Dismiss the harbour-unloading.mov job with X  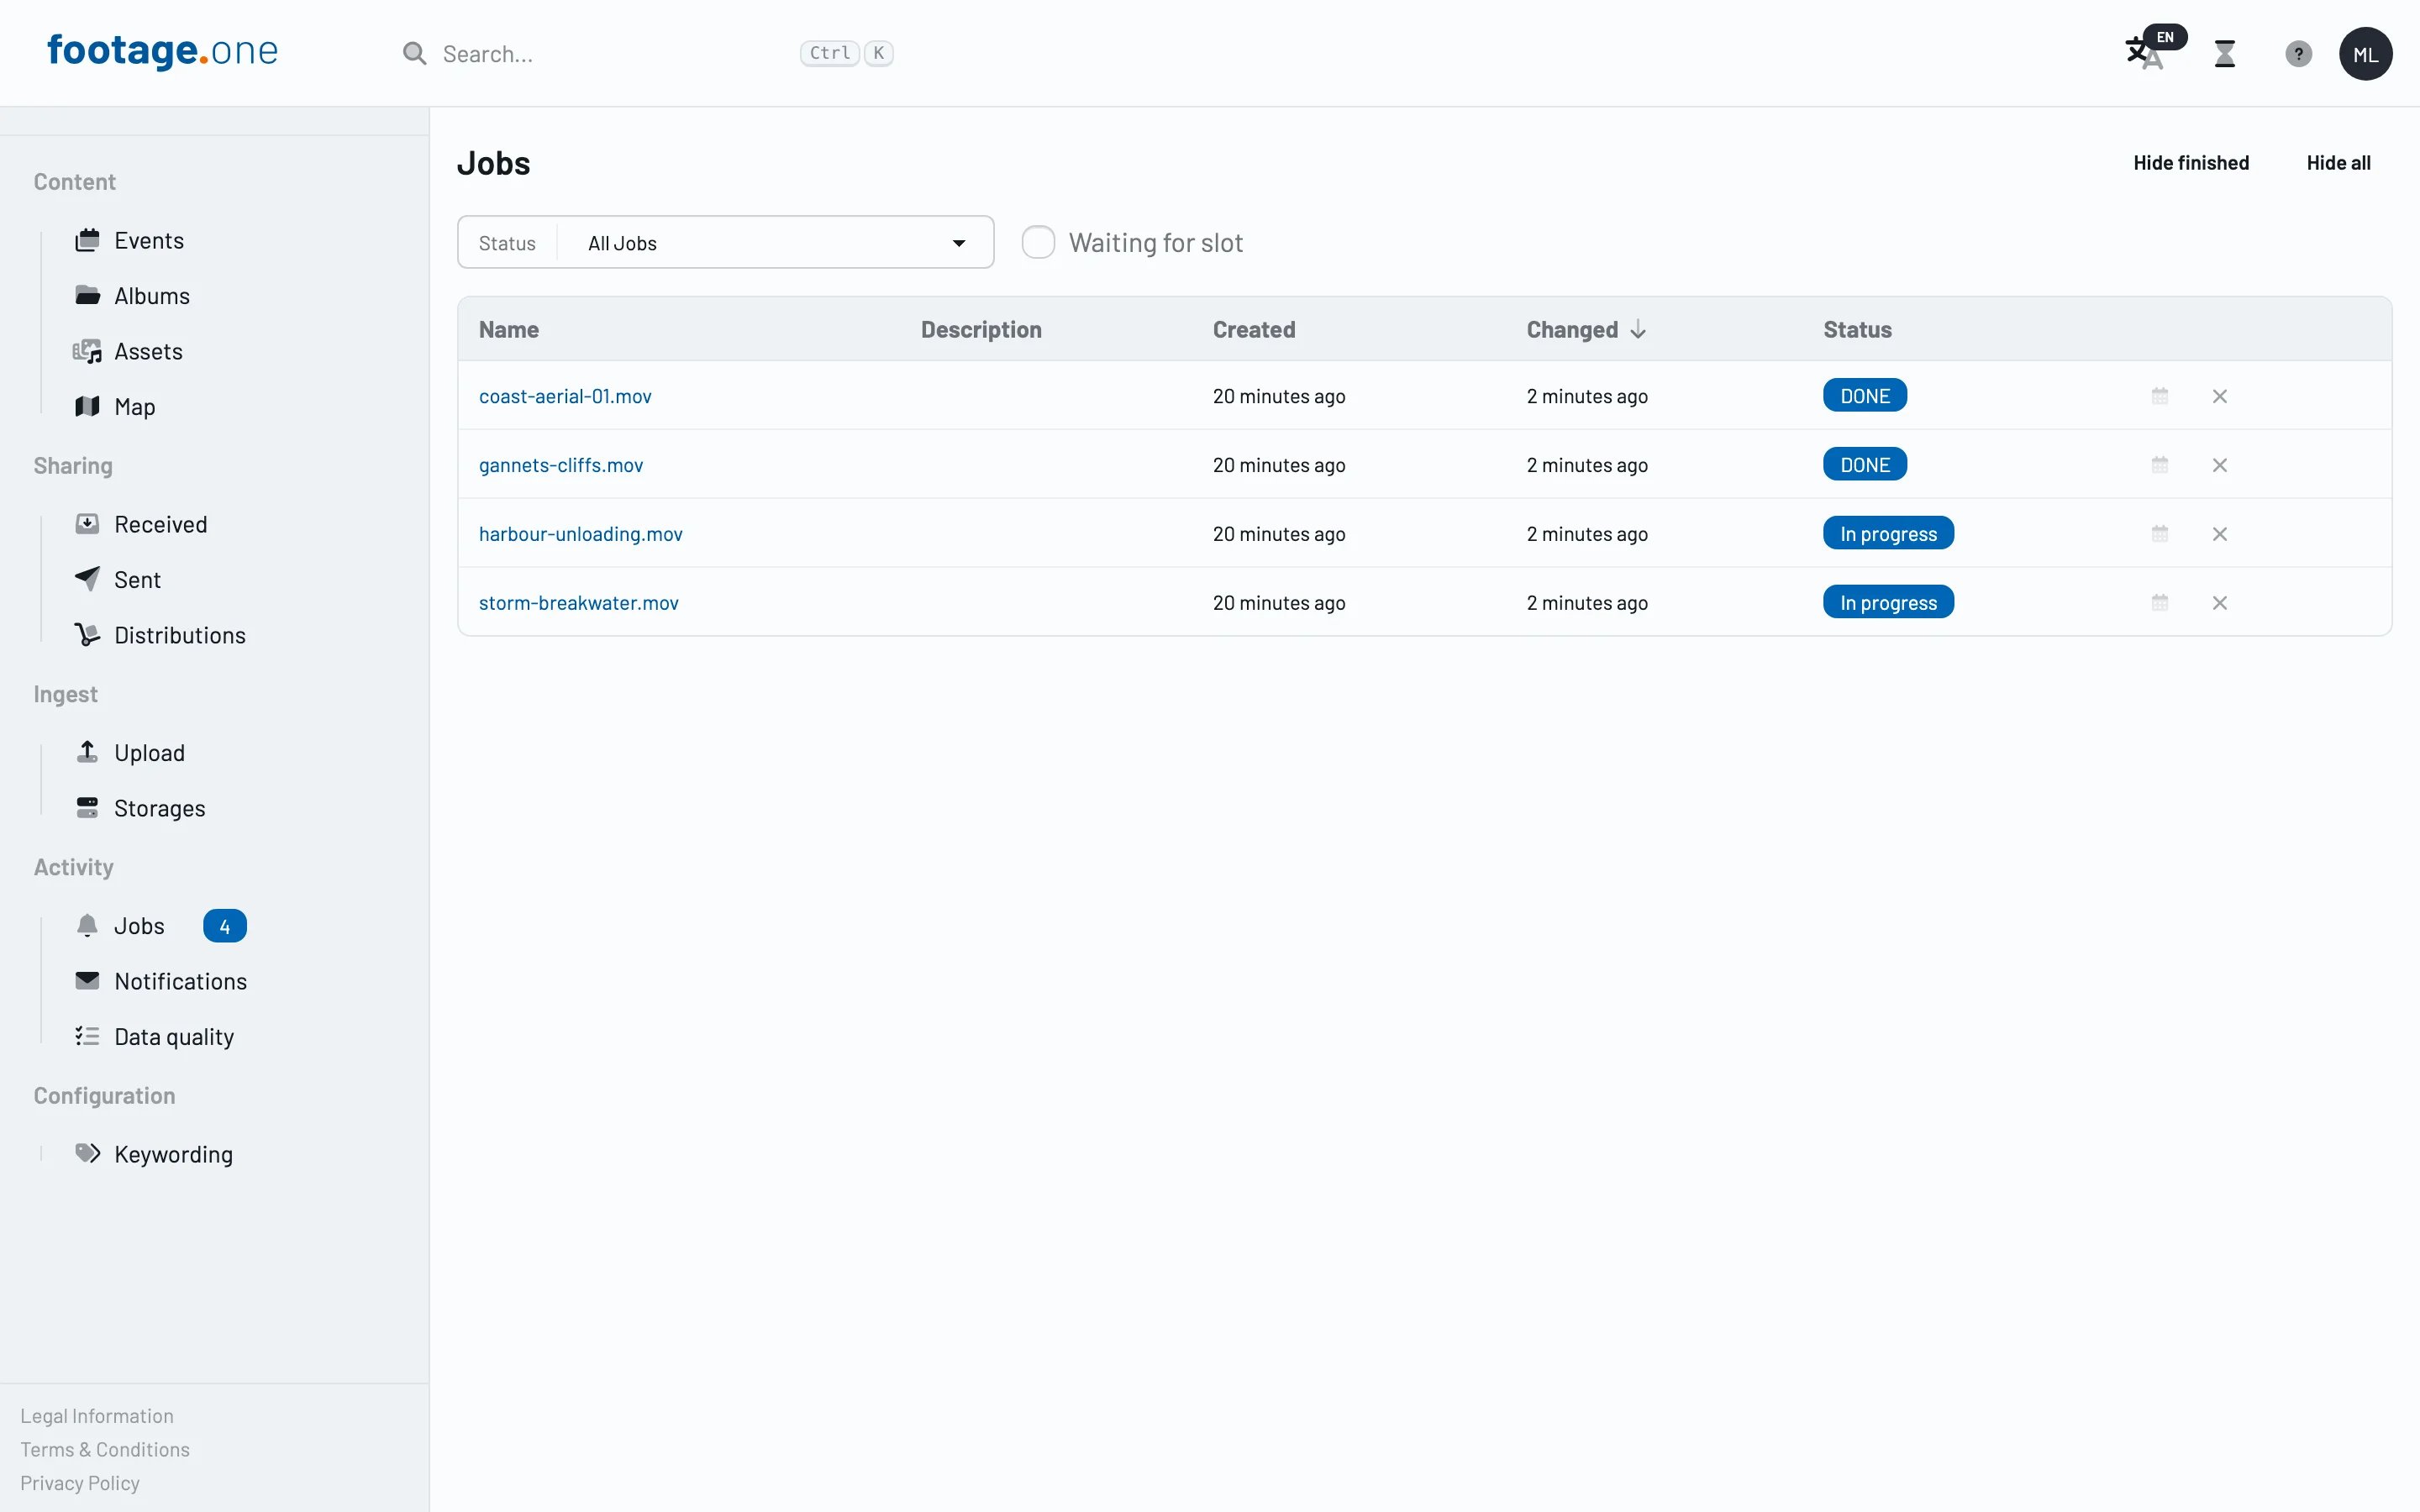(x=2219, y=534)
